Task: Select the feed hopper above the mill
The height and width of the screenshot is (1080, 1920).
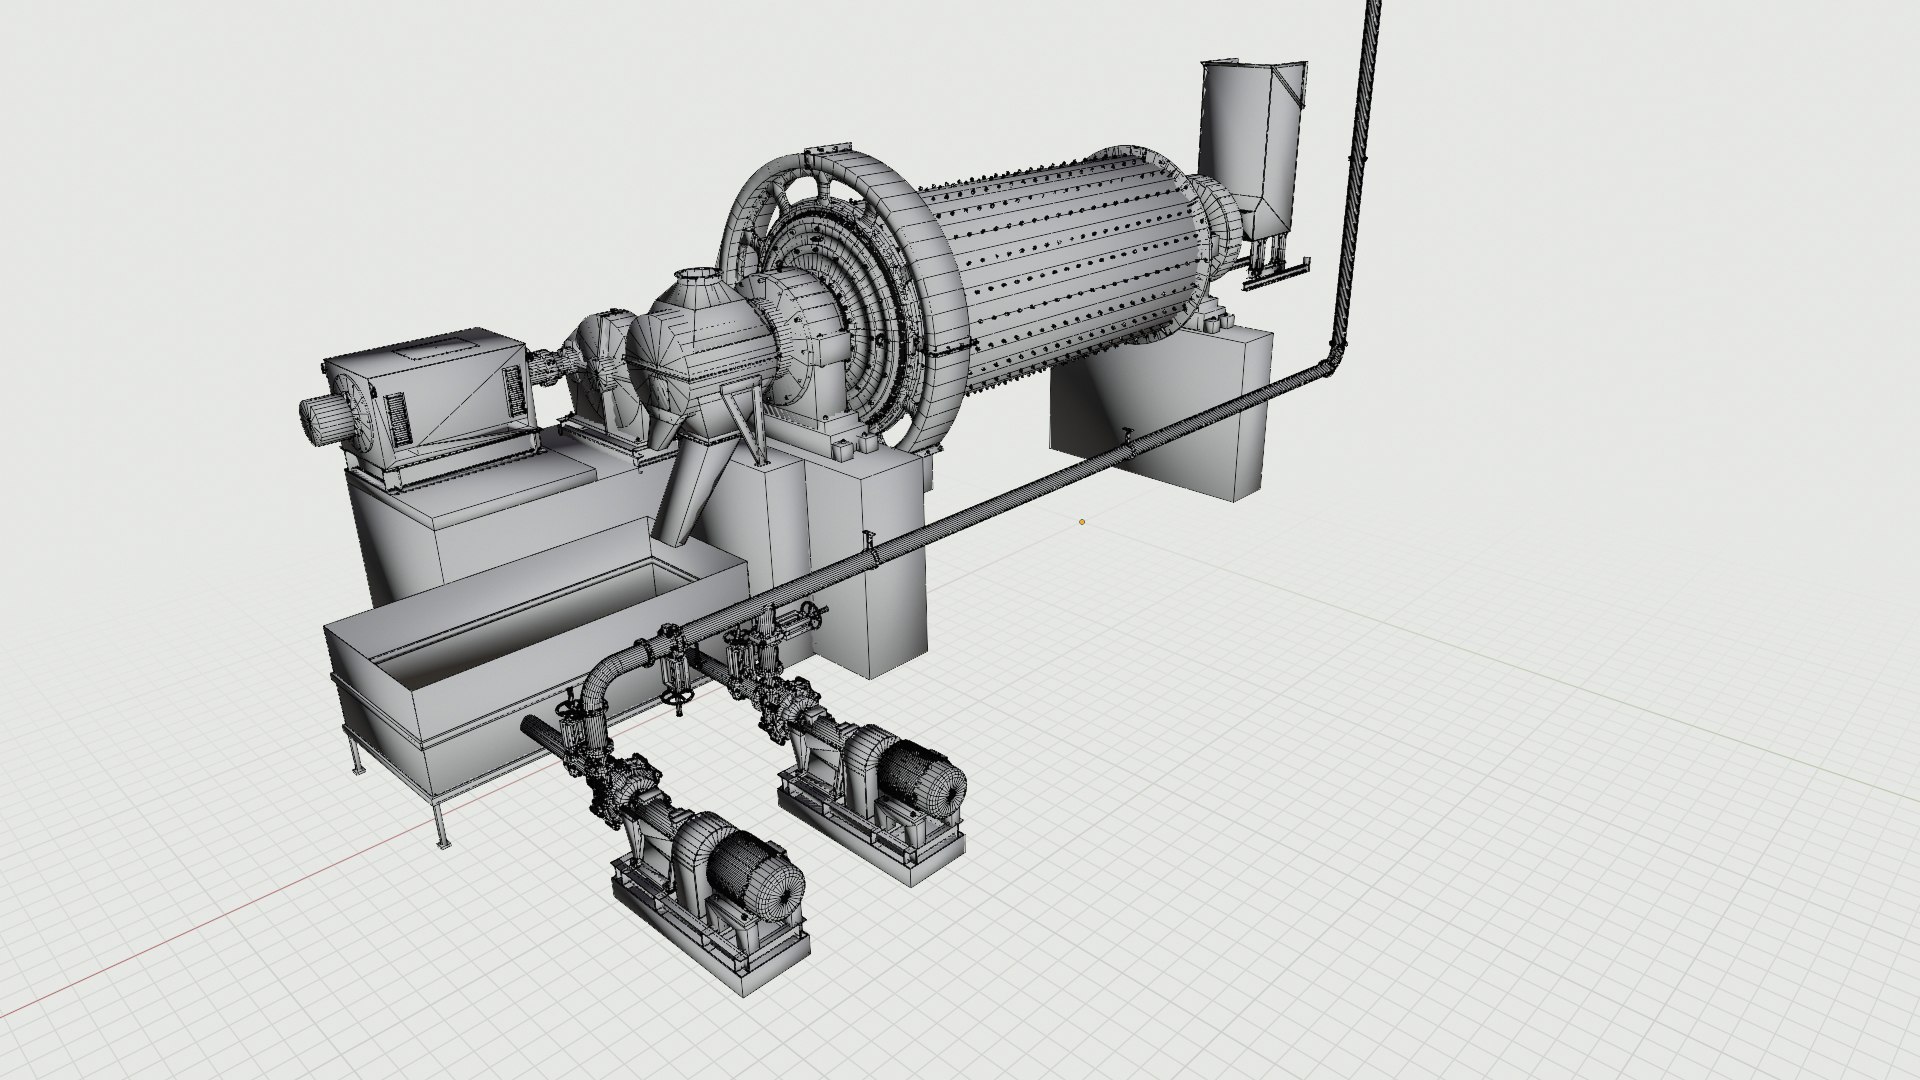Action: point(1254,150)
